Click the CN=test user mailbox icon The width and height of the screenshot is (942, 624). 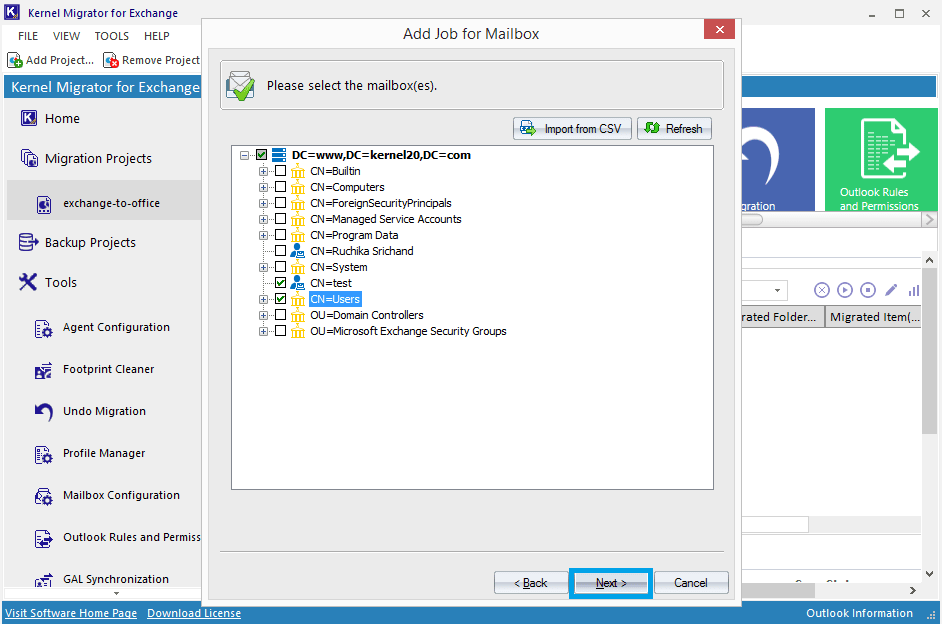point(297,283)
